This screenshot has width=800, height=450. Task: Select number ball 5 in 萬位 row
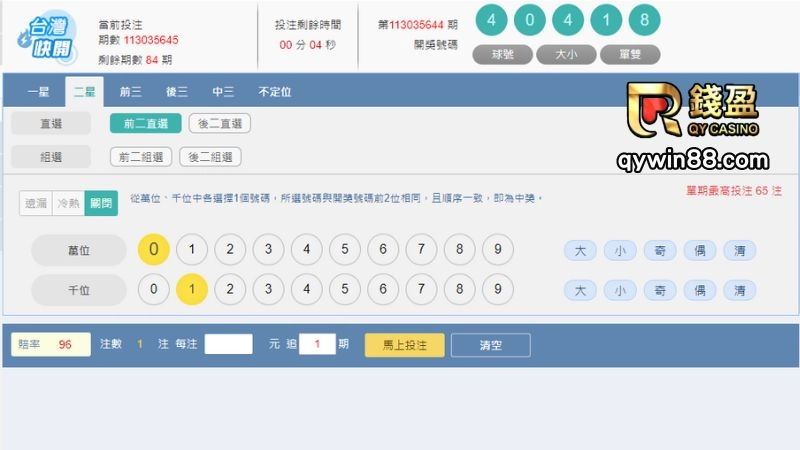tap(345, 250)
